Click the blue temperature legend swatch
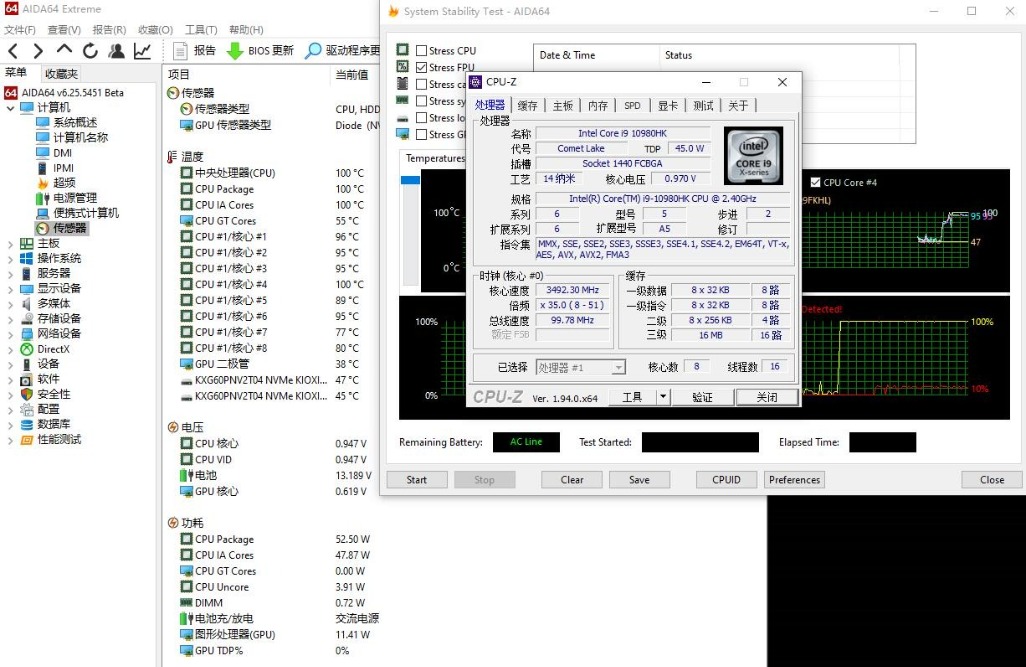This screenshot has width=1026, height=667. click(x=410, y=180)
